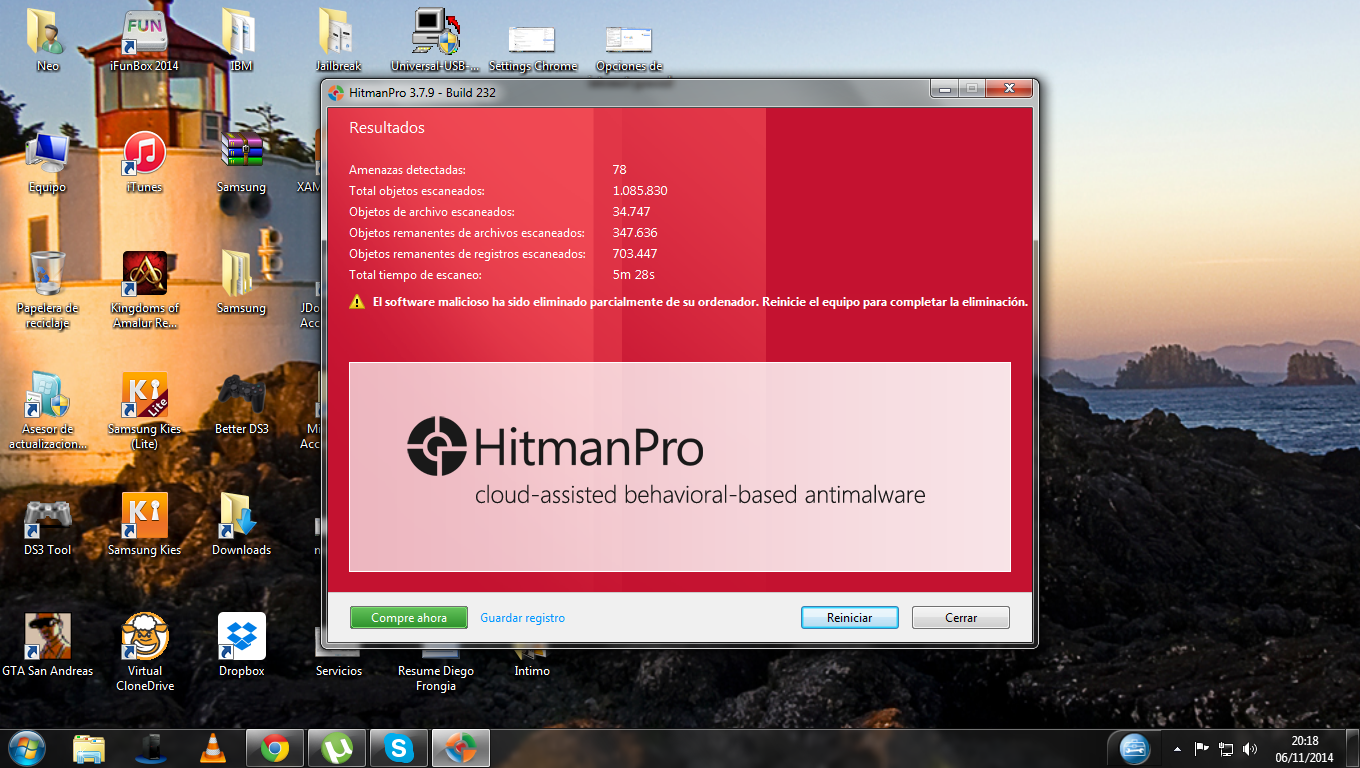Screen dimensions: 1360x768
Task: Open Skype from the taskbar
Action: click(399, 747)
